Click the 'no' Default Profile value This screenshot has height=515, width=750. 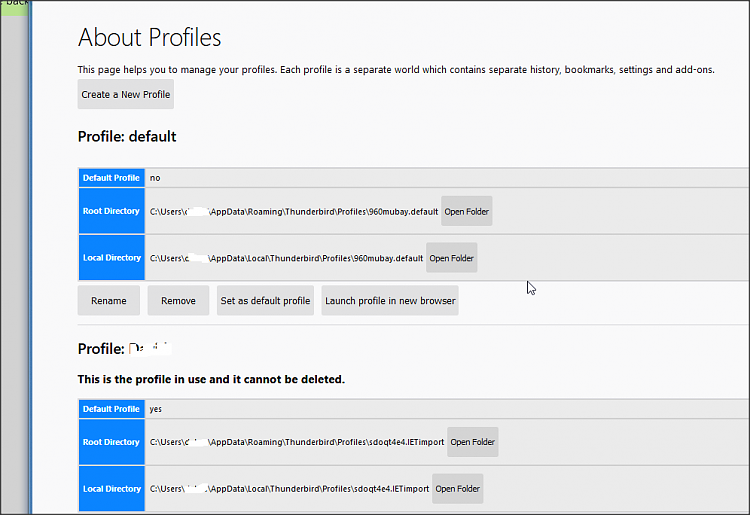155,178
